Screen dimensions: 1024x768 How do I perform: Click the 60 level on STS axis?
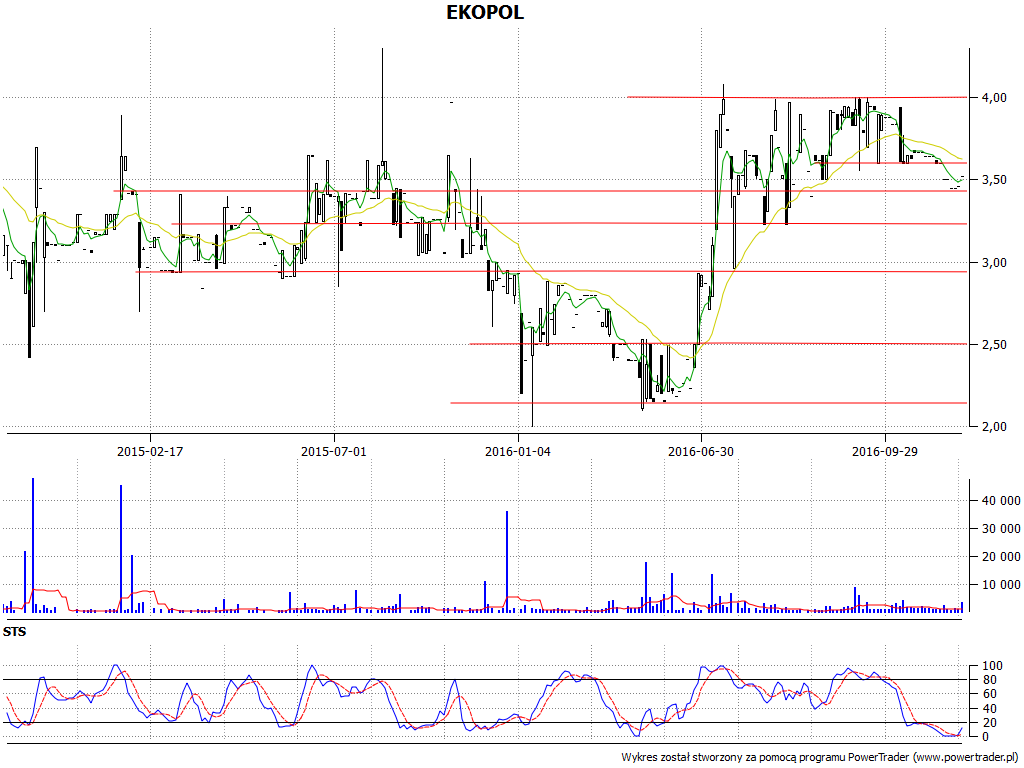(989, 694)
